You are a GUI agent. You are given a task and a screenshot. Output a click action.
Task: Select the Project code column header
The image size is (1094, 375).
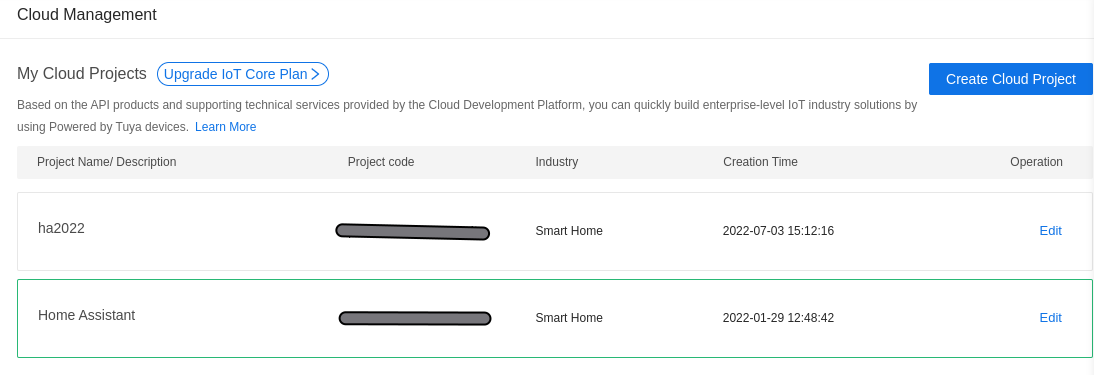tap(381, 162)
